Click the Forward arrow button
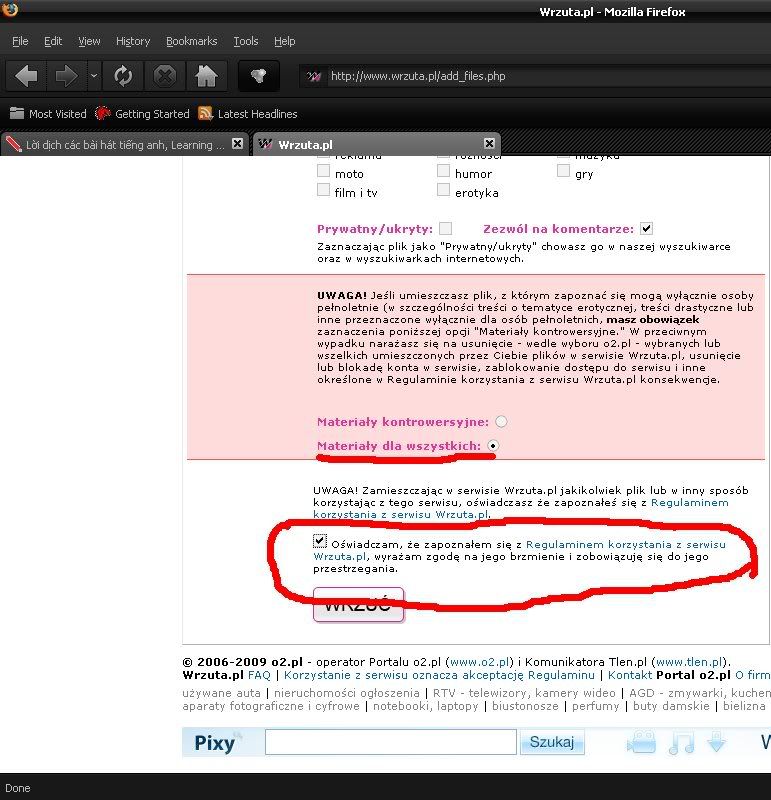 tap(66, 76)
